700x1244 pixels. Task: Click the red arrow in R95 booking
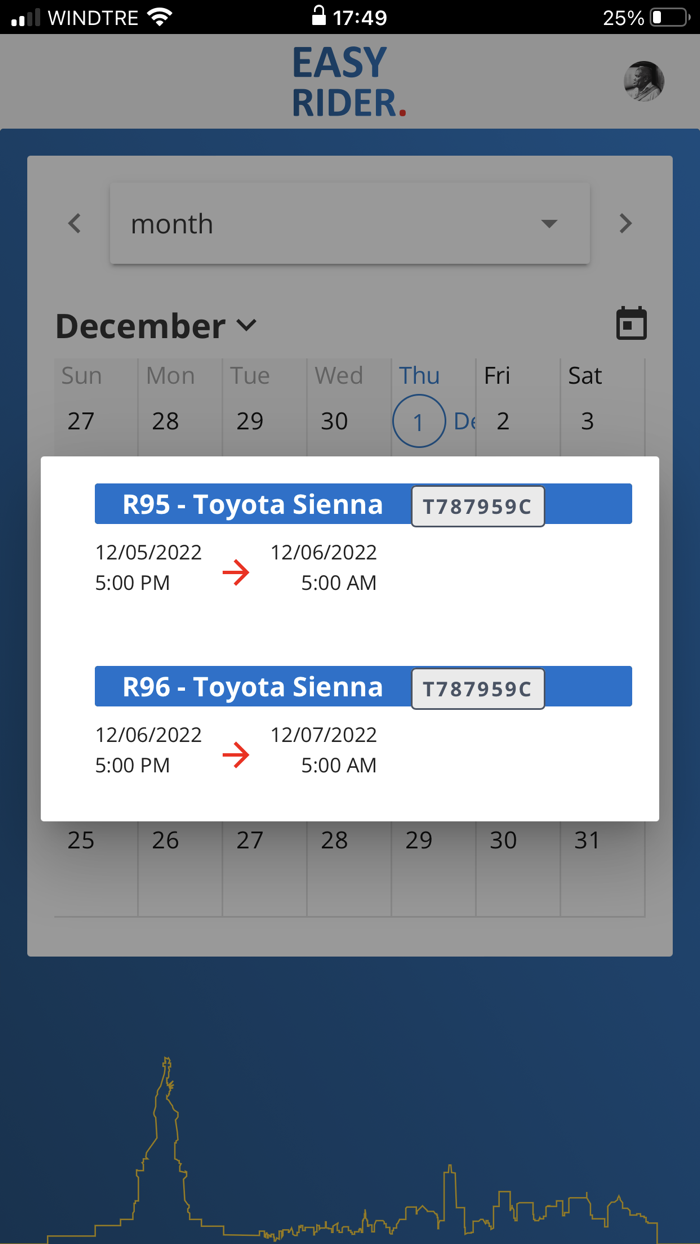point(236,572)
